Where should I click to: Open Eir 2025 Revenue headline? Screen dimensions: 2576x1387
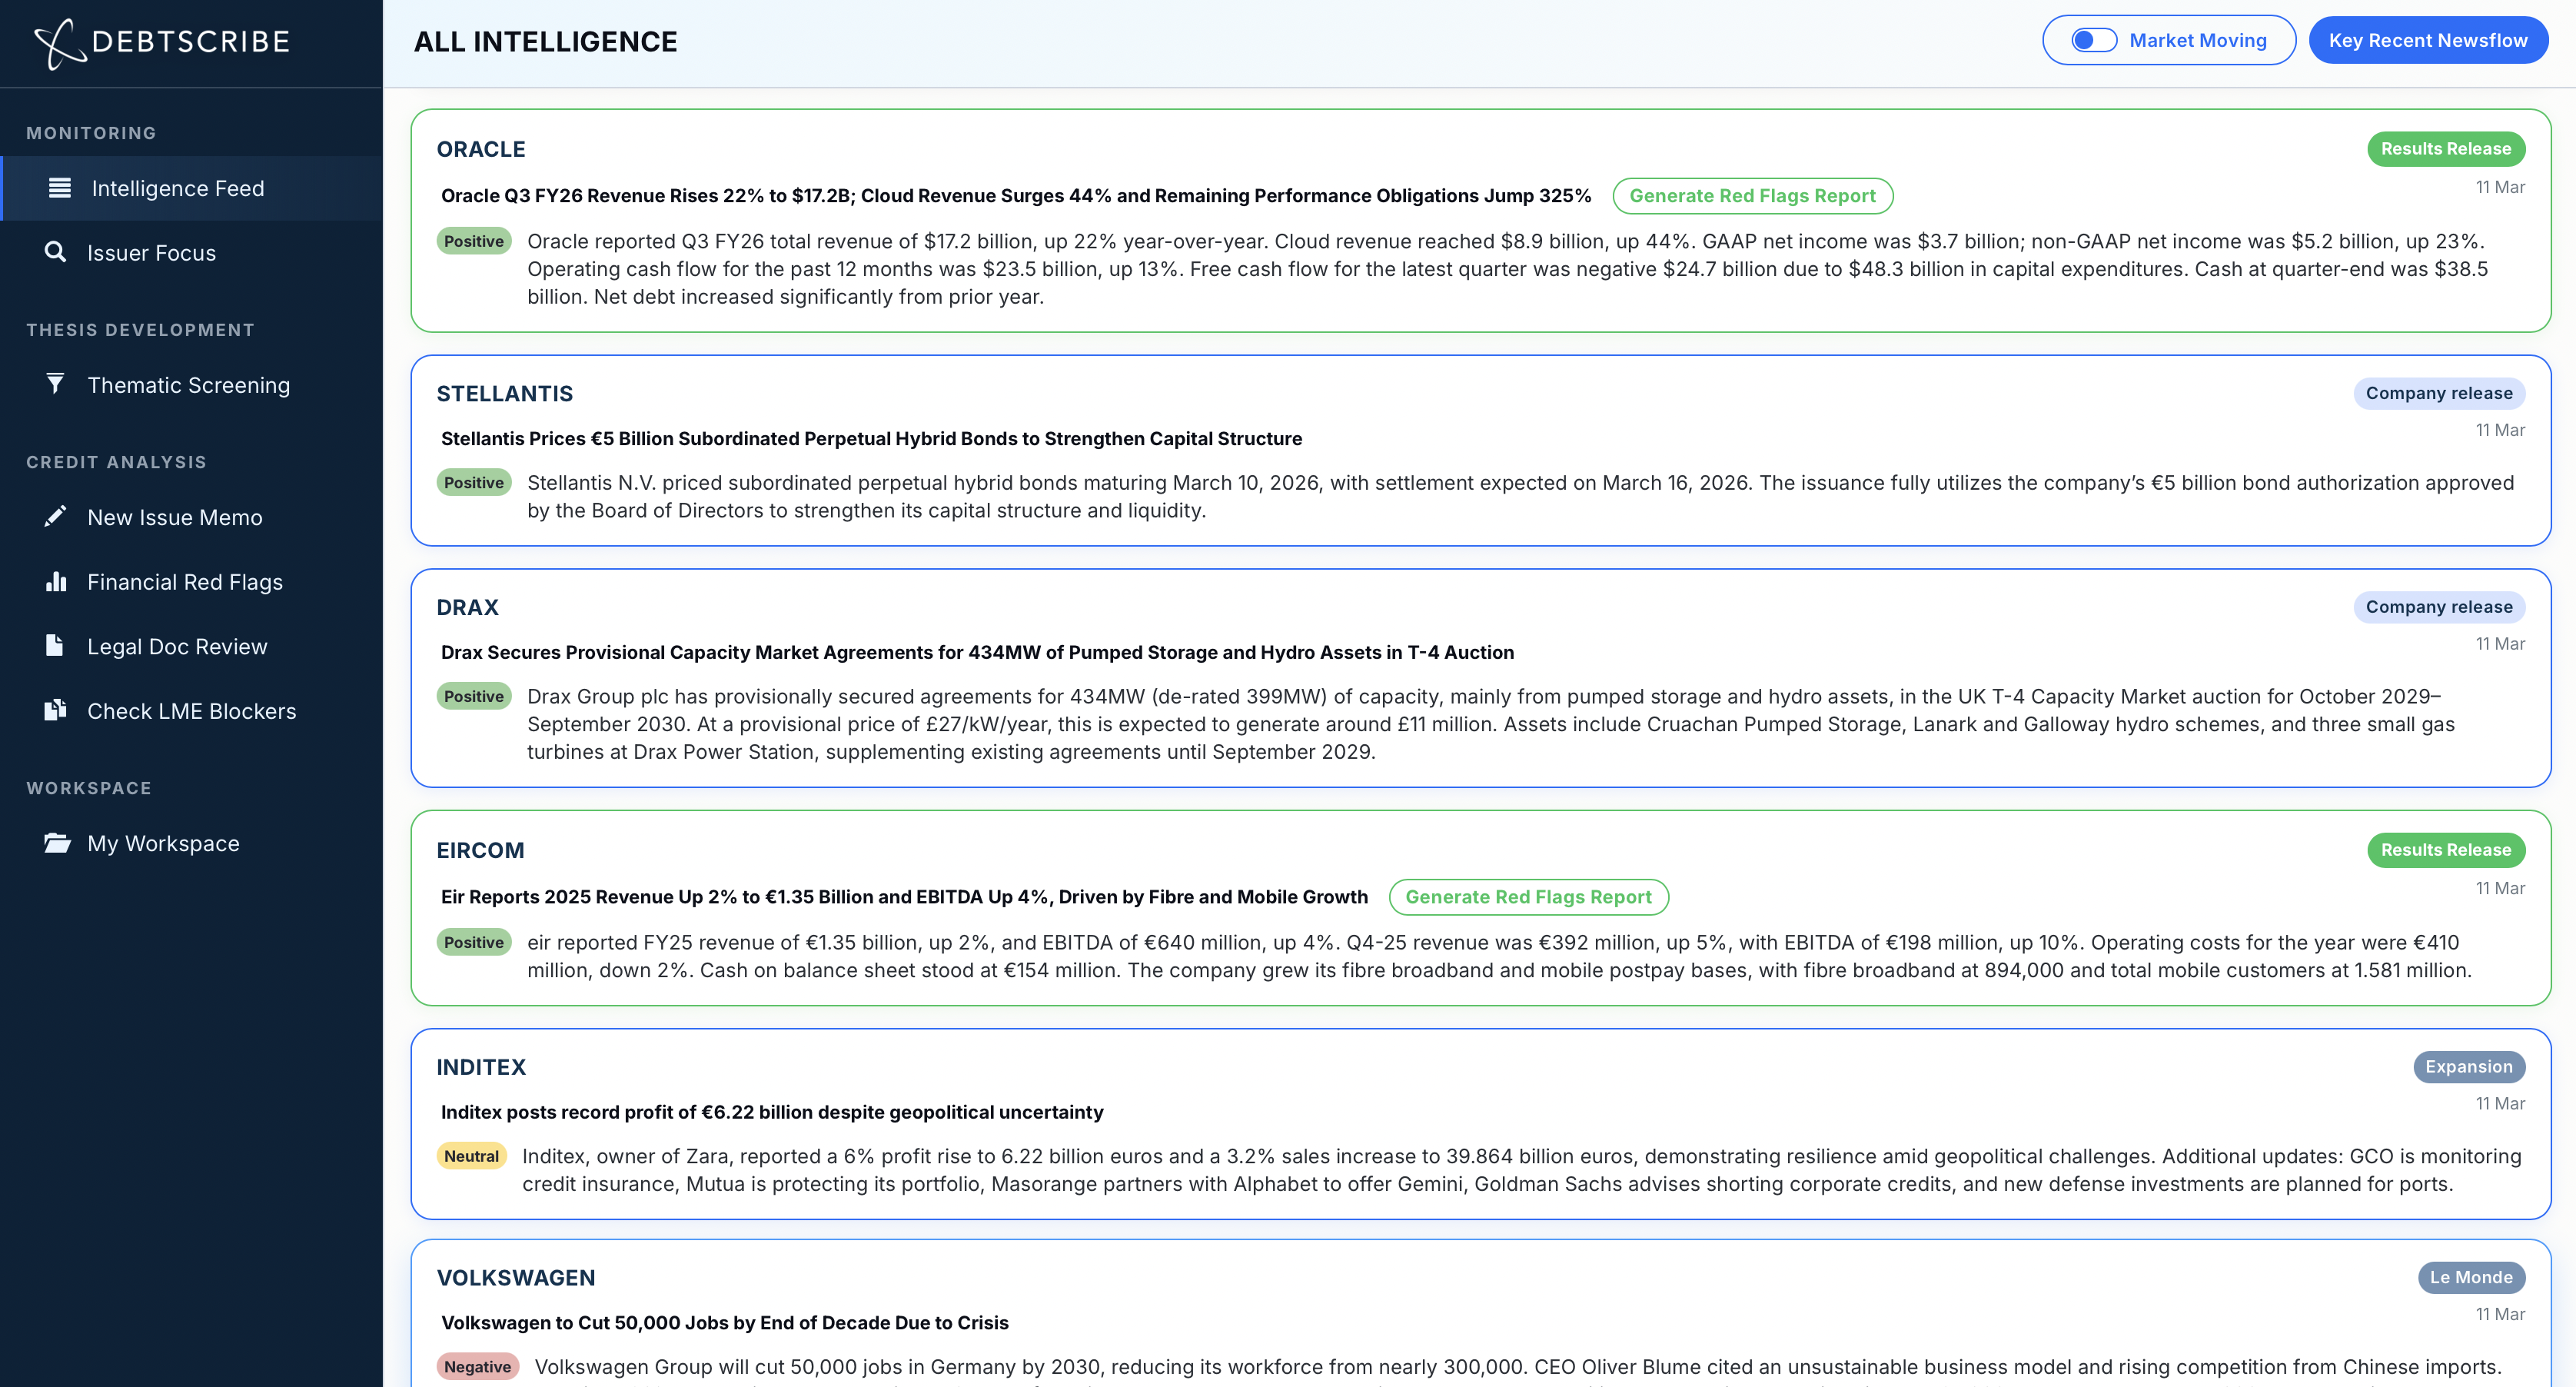point(904,897)
